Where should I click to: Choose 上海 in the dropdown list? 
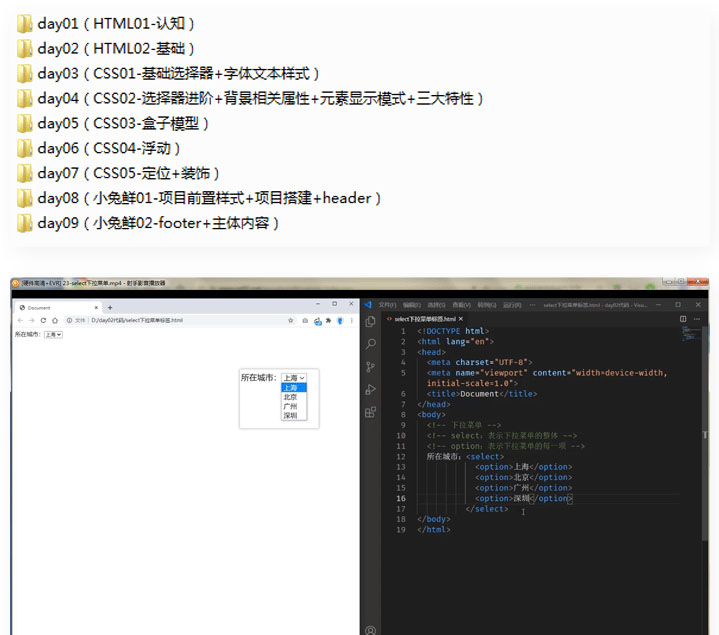pyautogui.click(x=294, y=387)
